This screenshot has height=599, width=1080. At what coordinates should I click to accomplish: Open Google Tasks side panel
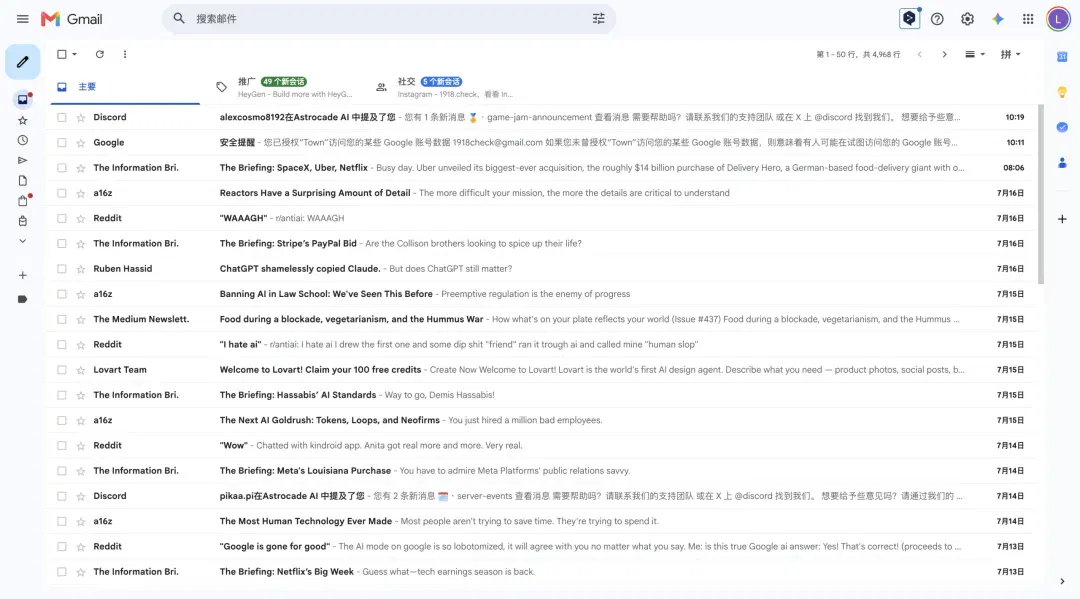click(1062, 127)
